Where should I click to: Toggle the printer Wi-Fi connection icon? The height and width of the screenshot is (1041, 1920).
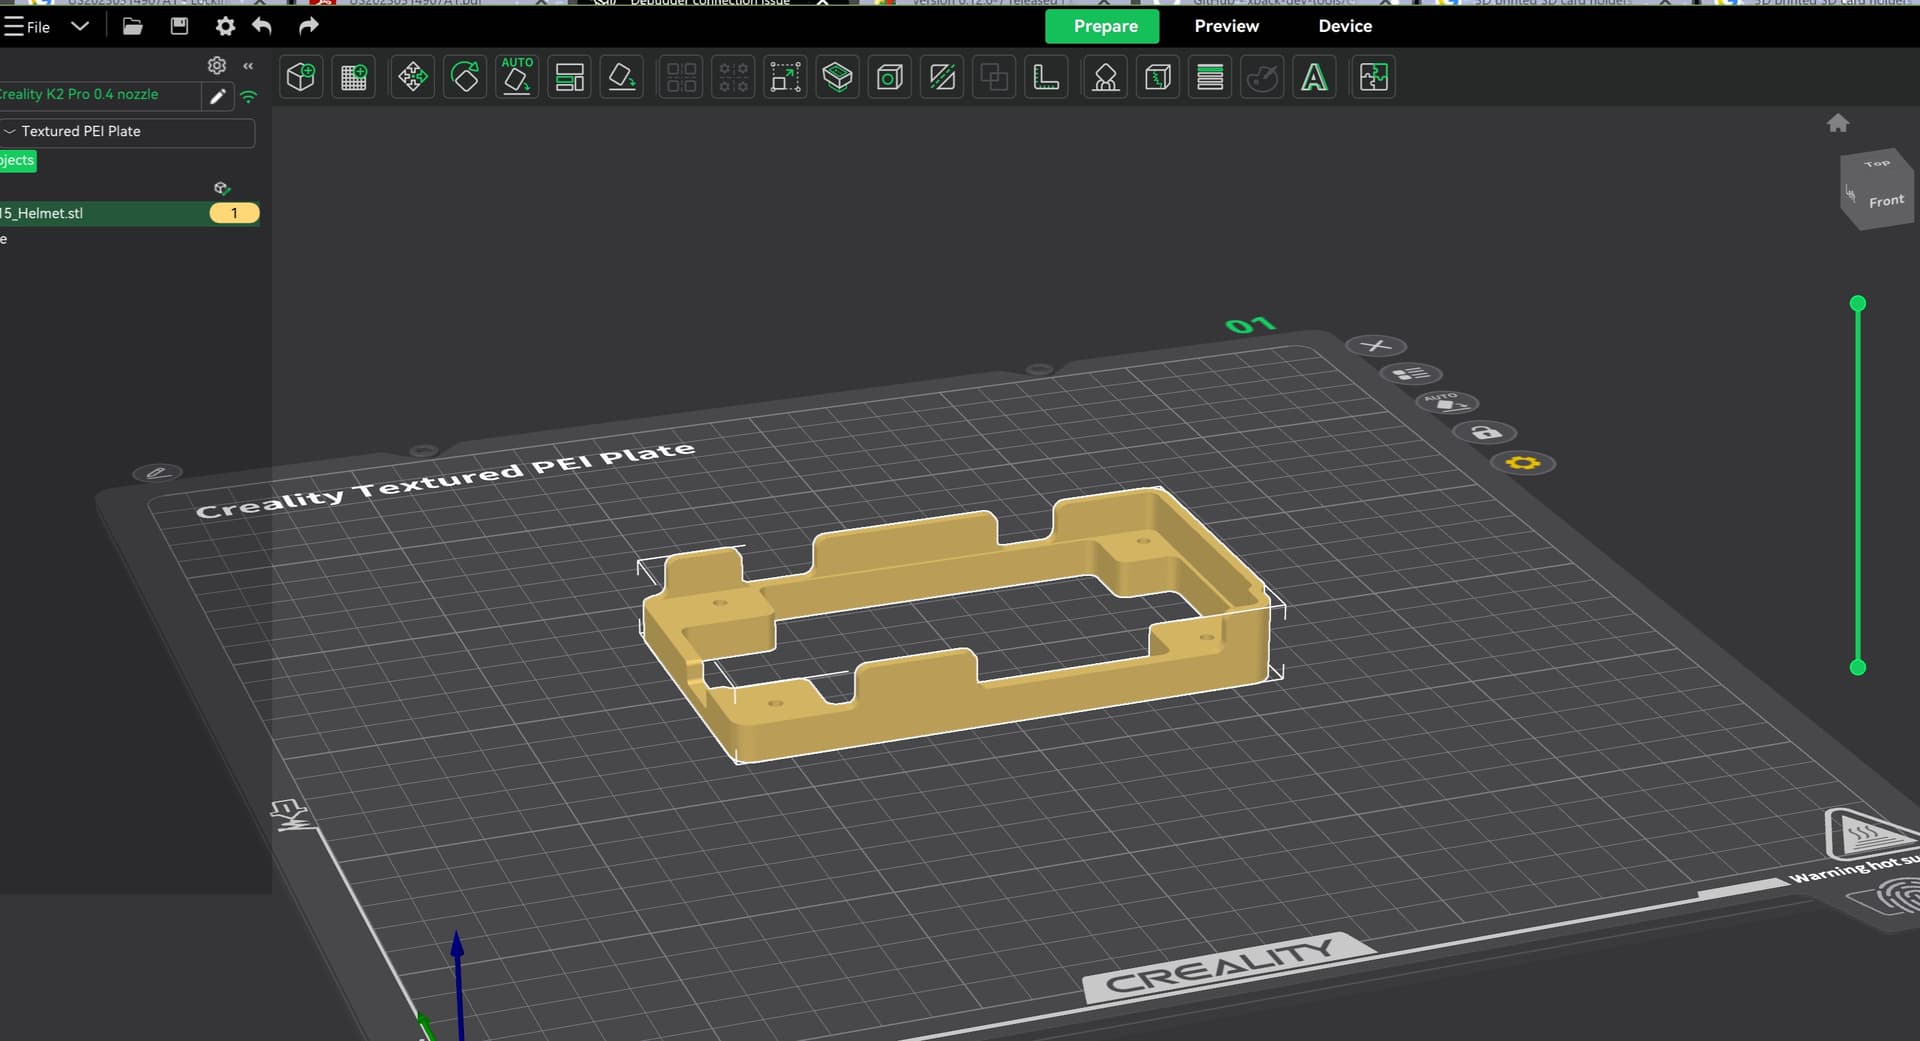point(249,97)
